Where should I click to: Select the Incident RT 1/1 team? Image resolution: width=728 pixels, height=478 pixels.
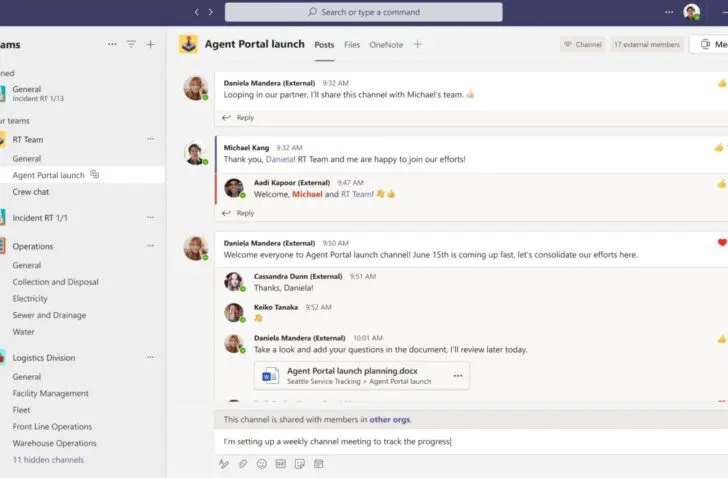(x=40, y=218)
